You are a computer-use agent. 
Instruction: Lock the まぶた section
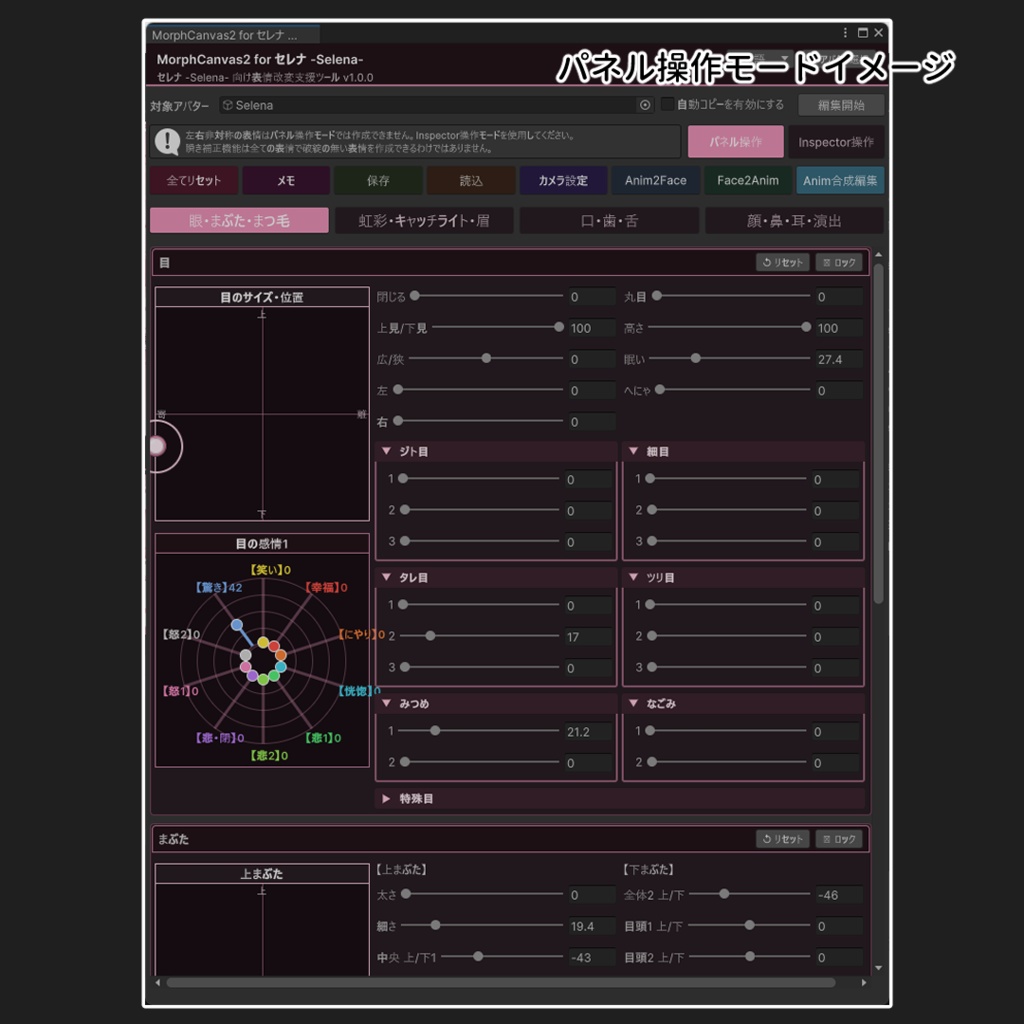[839, 839]
